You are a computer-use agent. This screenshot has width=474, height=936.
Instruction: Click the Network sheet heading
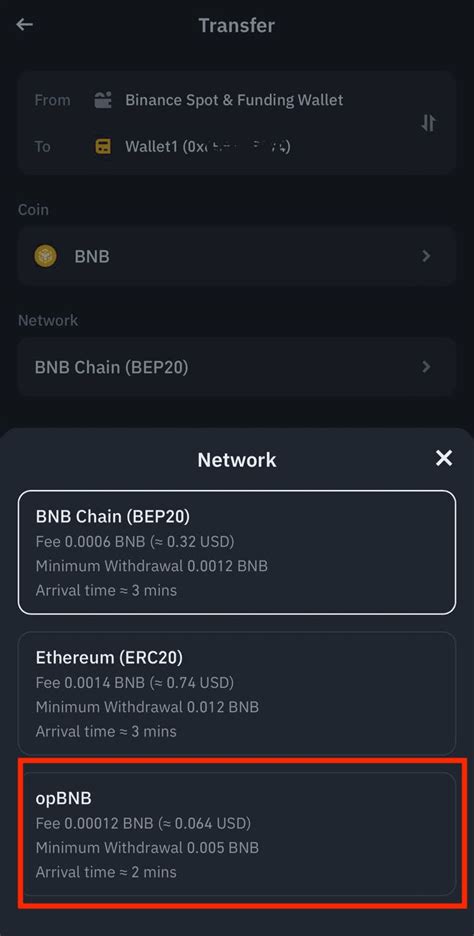pyautogui.click(x=237, y=460)
